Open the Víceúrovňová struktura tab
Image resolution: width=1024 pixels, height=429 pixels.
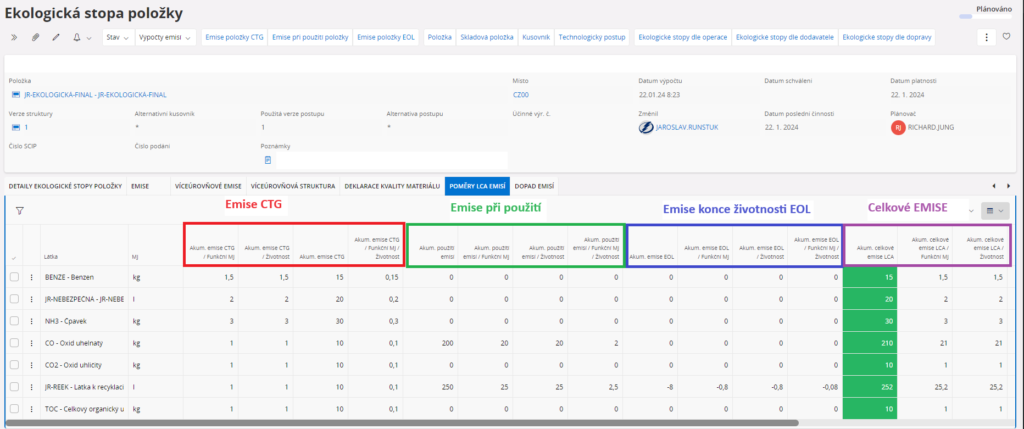(x=292, y=186)
